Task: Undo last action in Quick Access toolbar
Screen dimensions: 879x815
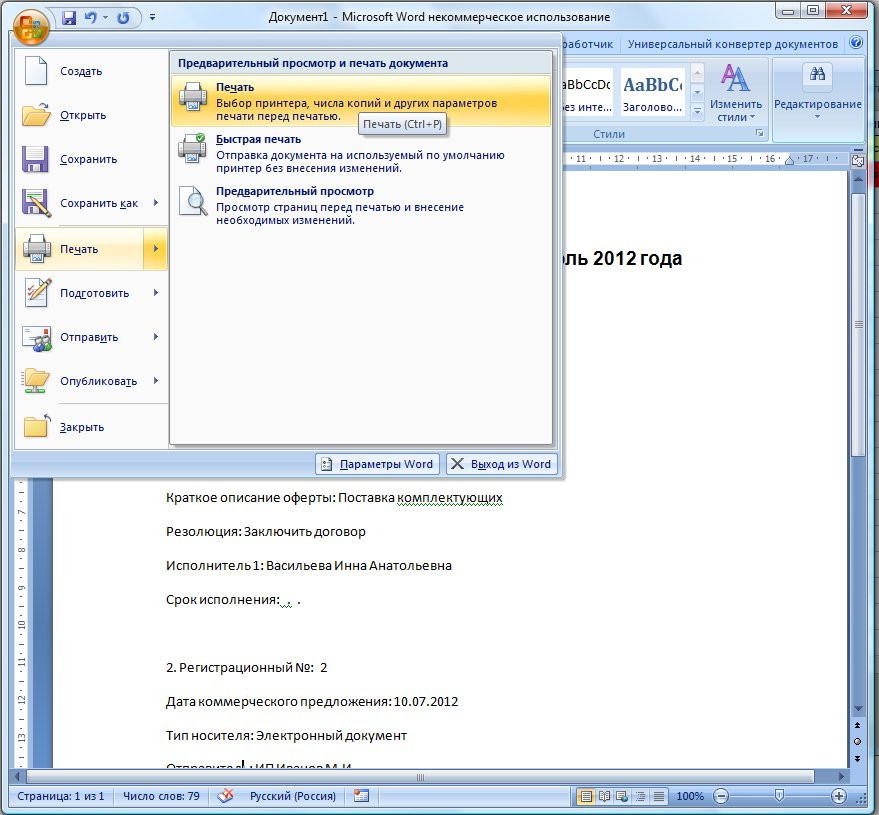Action: [x=90, y=18]
